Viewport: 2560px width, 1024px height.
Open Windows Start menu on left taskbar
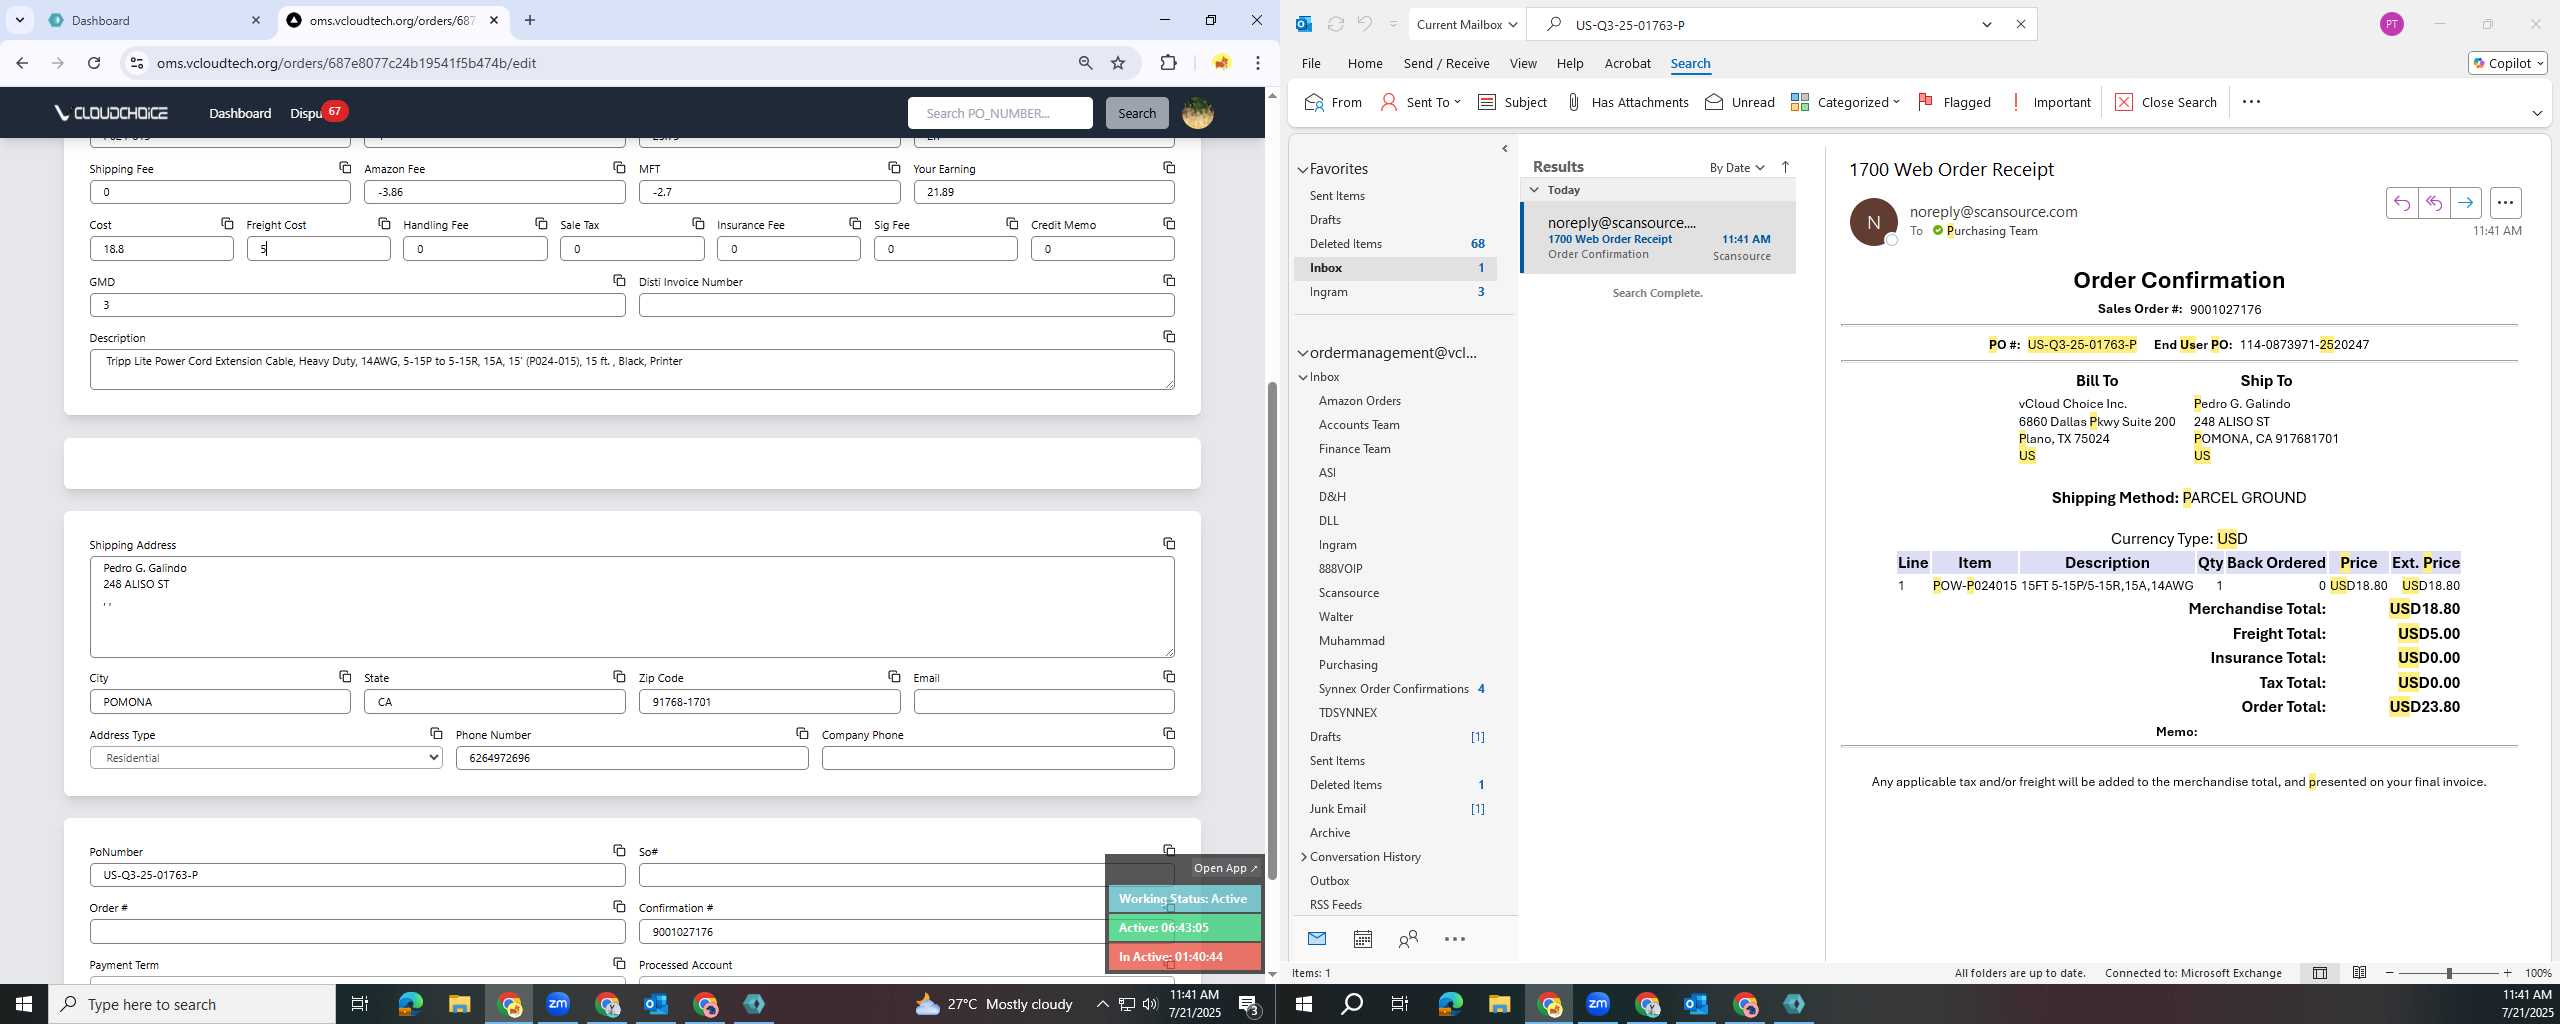click(24, 1004)
